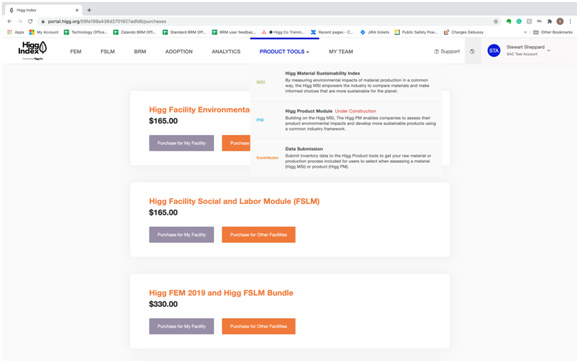The image size is (579, 363).
Task: Go to the ADOPTION section
Action: [x=179, y=52]
